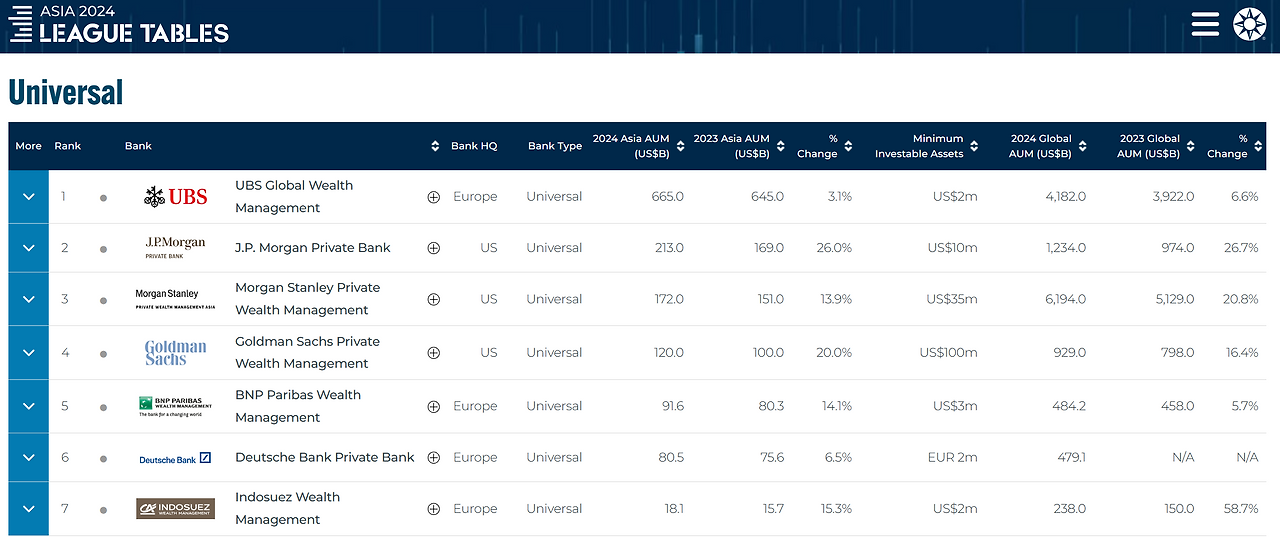
Task: Click the US$100m minimum for Goldman Sachs
Action: click(x=950, y=353)
